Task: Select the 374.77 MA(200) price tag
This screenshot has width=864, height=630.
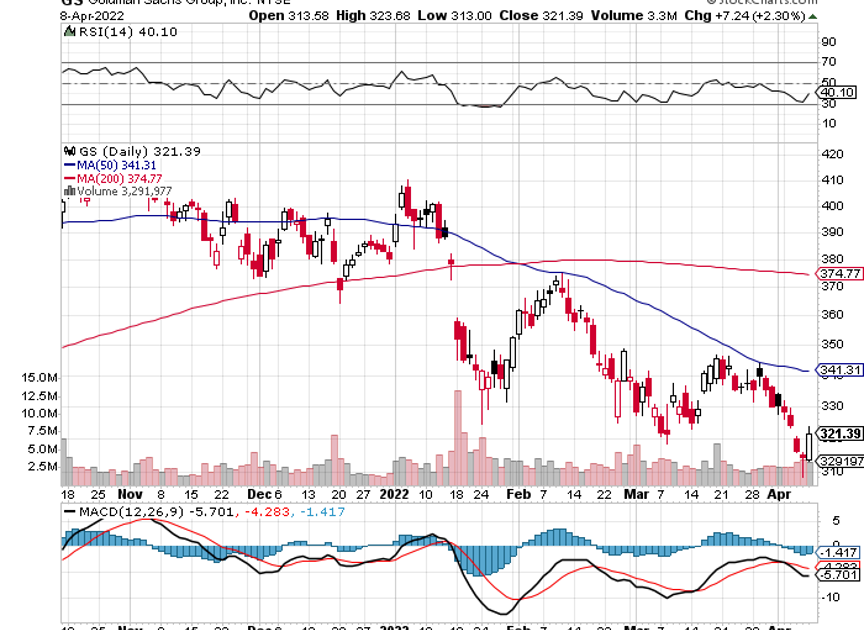Action: point(838,273)
